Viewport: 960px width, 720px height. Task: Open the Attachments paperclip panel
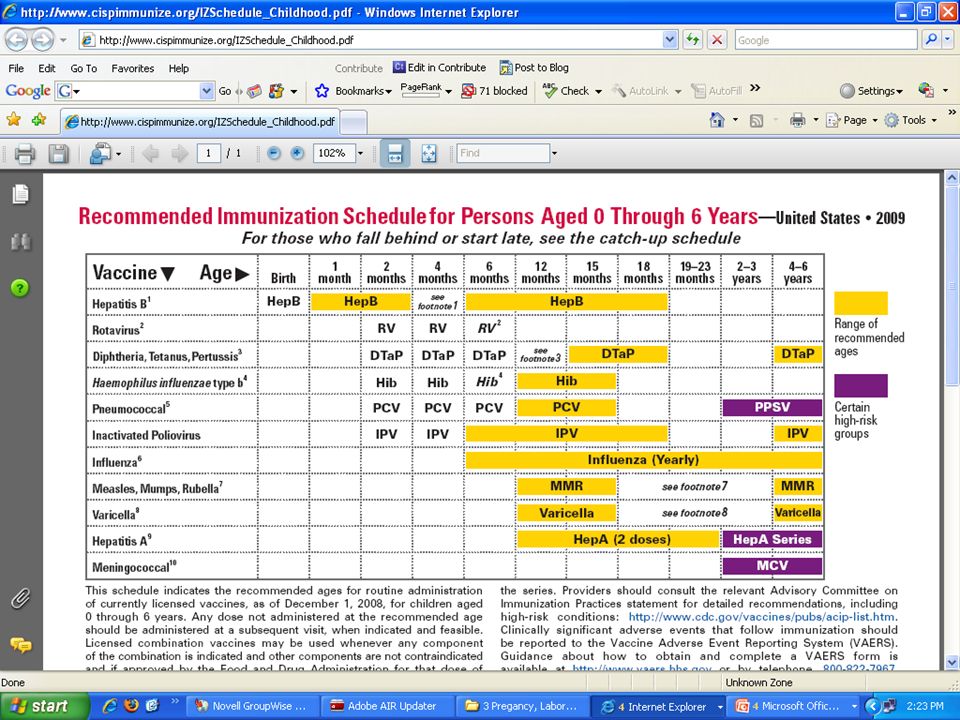pyautogui.click(x=20, y=599)
